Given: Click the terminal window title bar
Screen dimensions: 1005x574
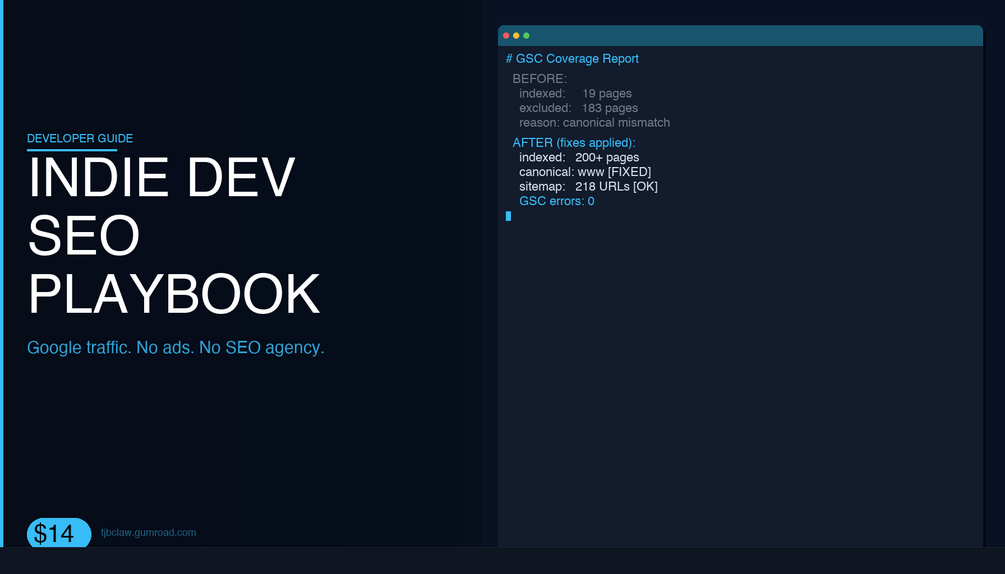Looking at the screenshot, I should (740, 36).
